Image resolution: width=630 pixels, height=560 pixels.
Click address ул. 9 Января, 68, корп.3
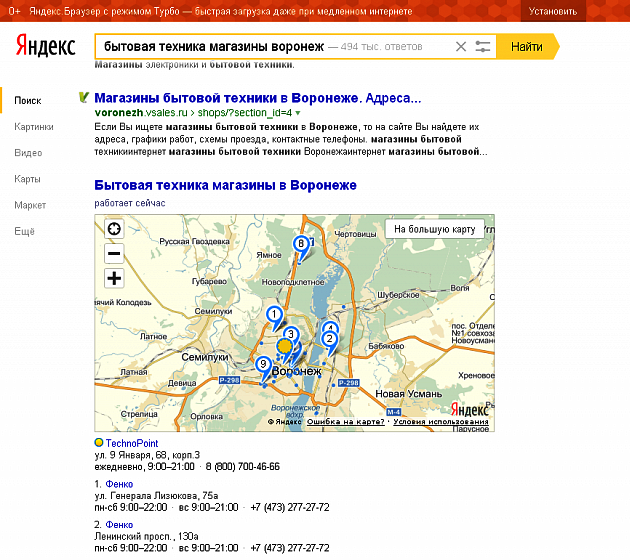[x=147, y=455]
